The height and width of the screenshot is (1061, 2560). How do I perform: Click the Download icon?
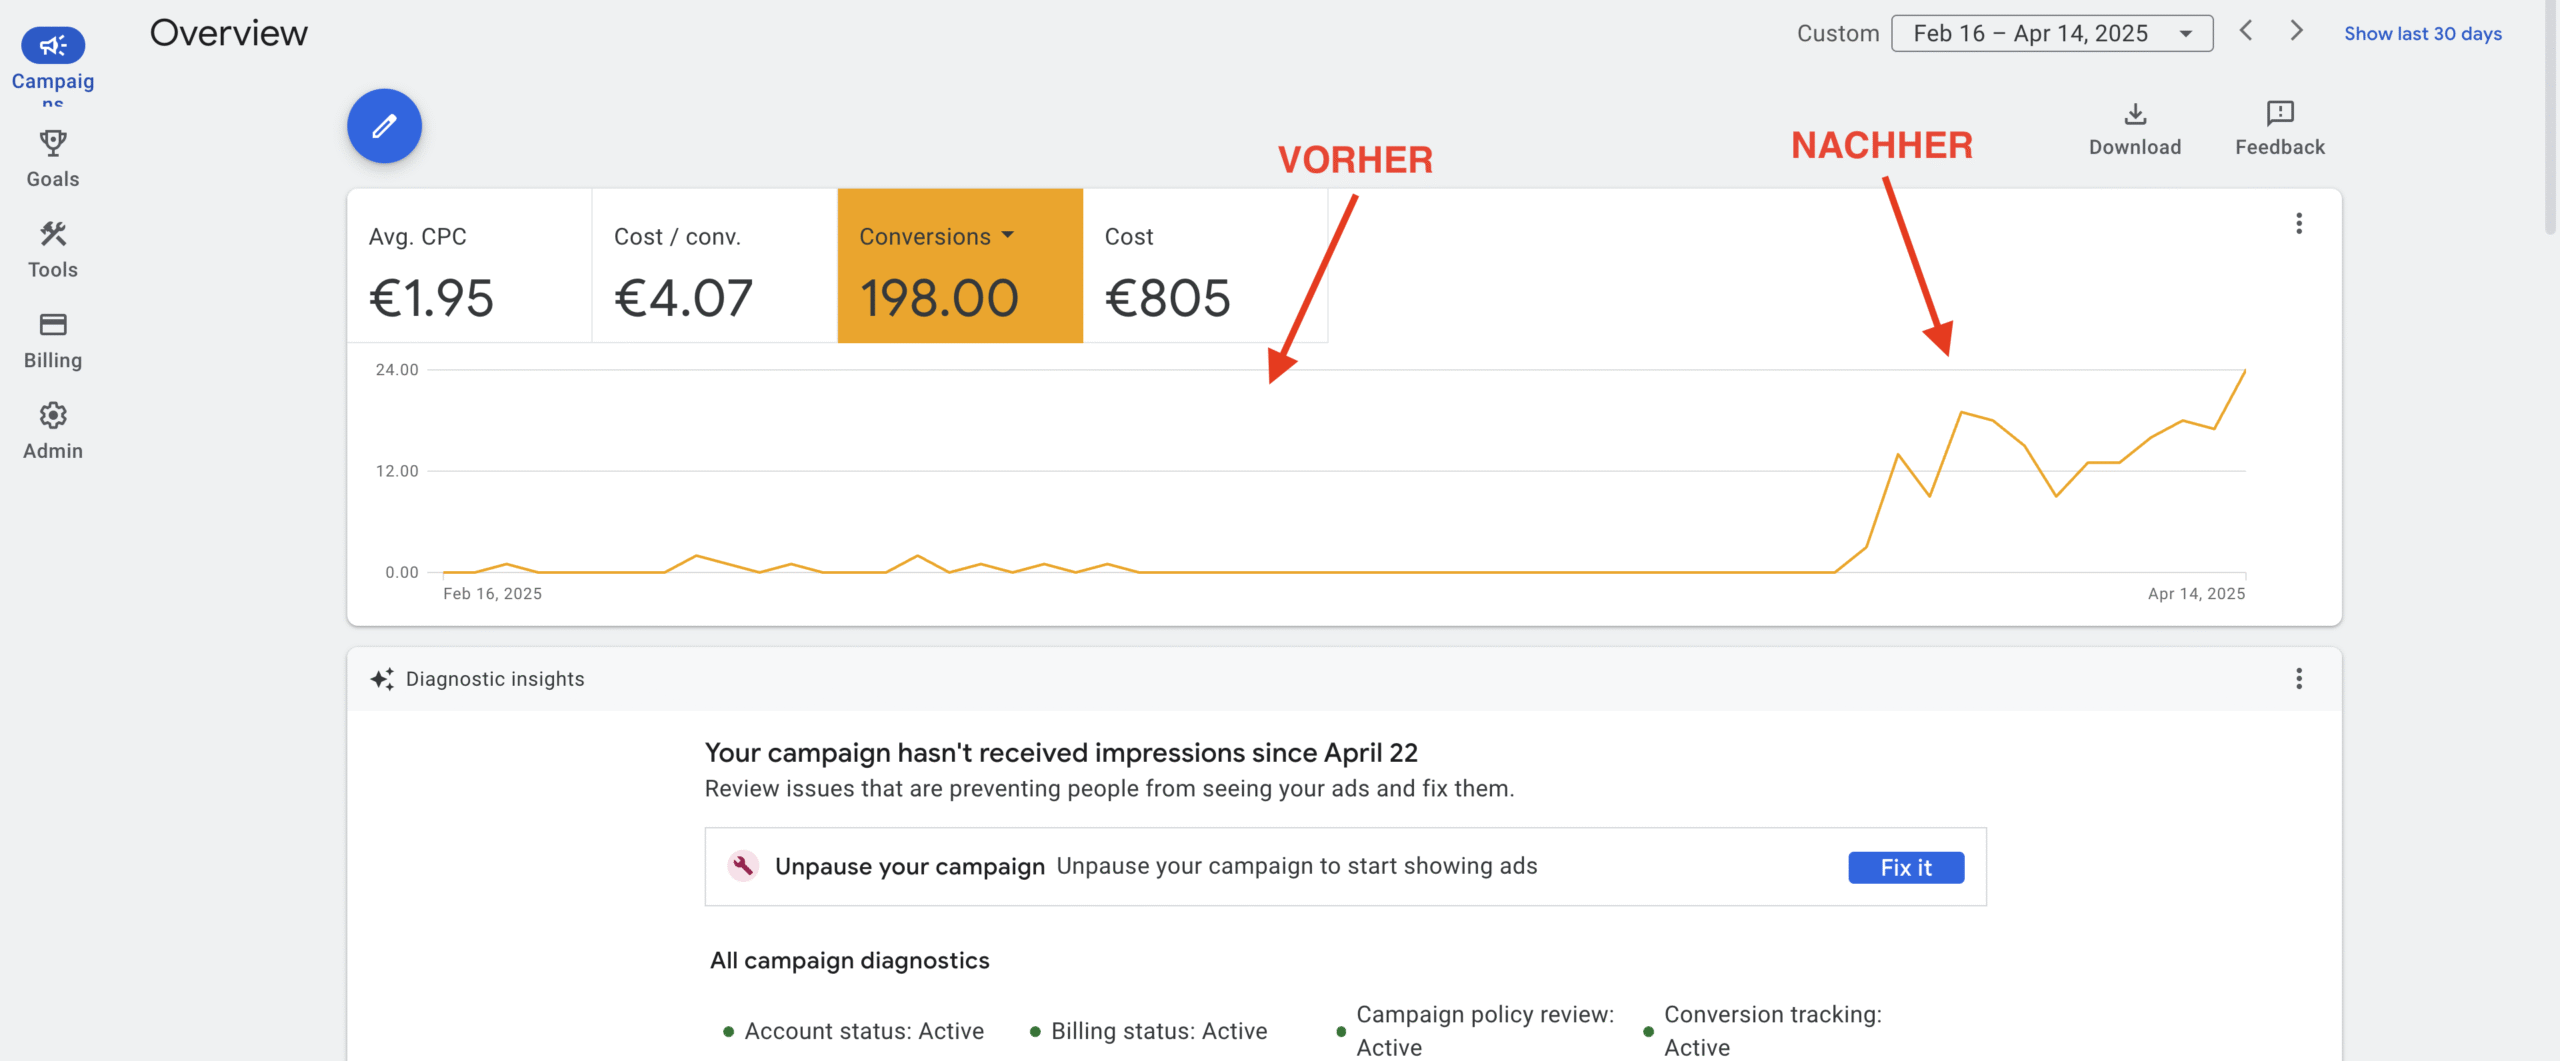(2134, 114)
